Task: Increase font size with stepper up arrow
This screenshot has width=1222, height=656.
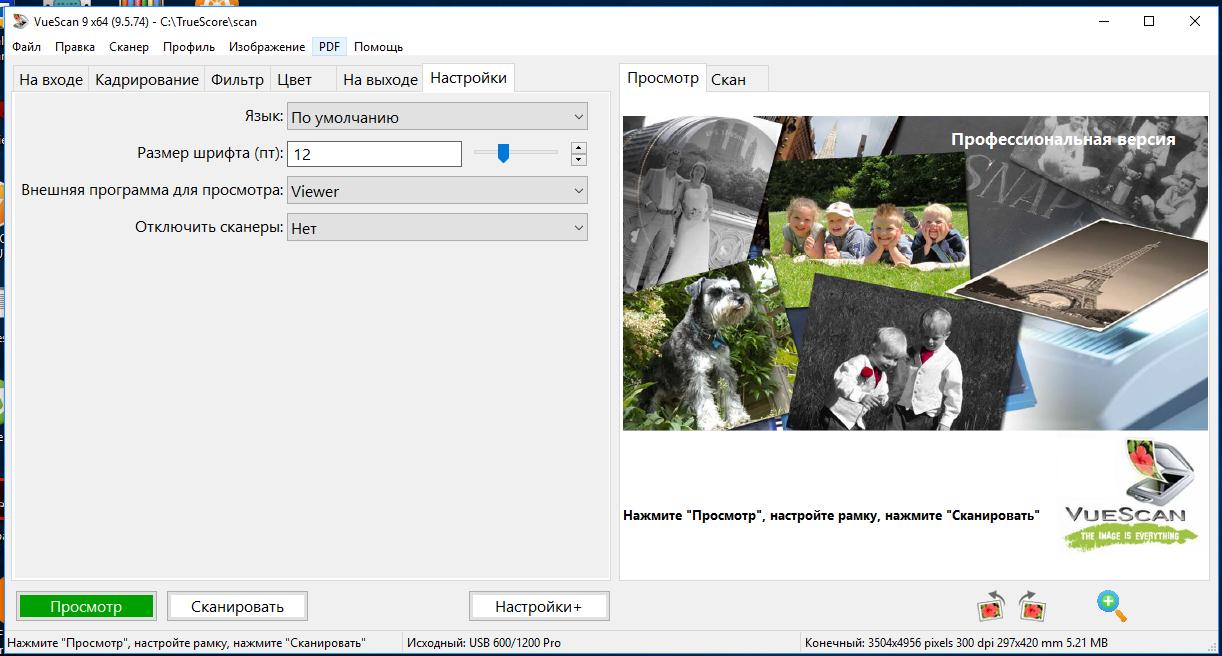Action: pos(578,148)
